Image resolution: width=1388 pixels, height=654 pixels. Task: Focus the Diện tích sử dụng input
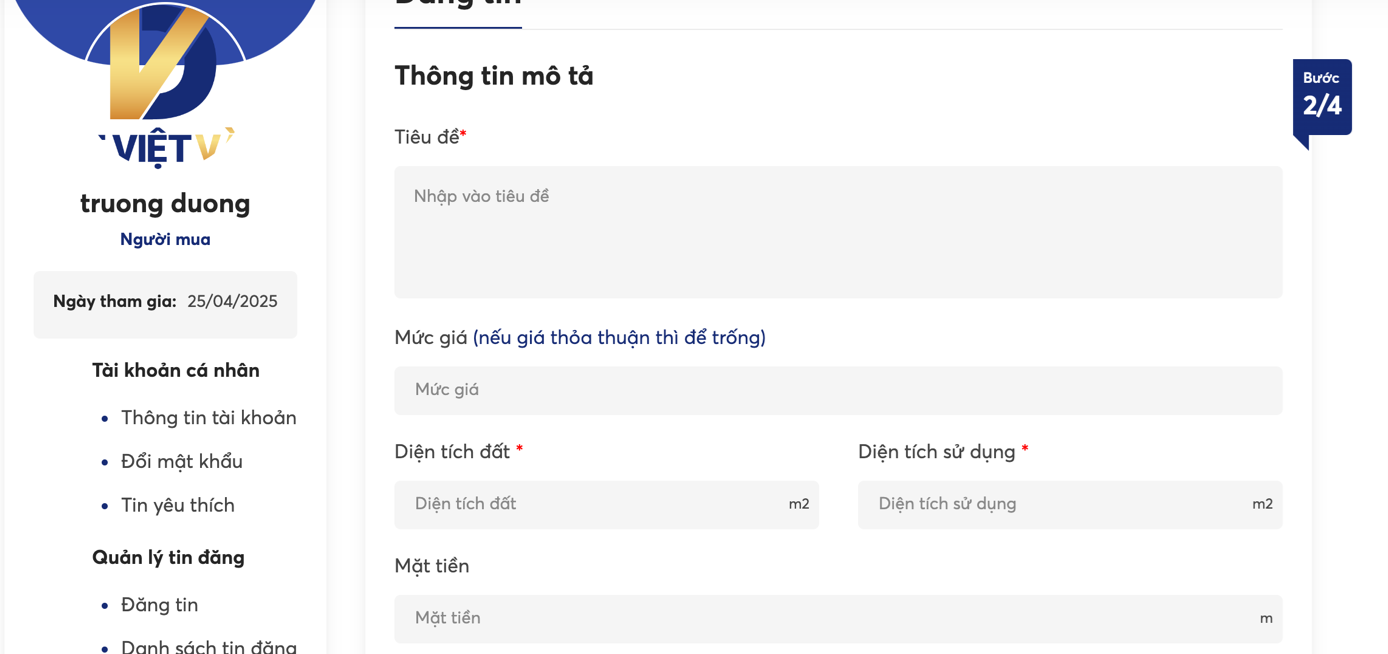(1070, 505)
